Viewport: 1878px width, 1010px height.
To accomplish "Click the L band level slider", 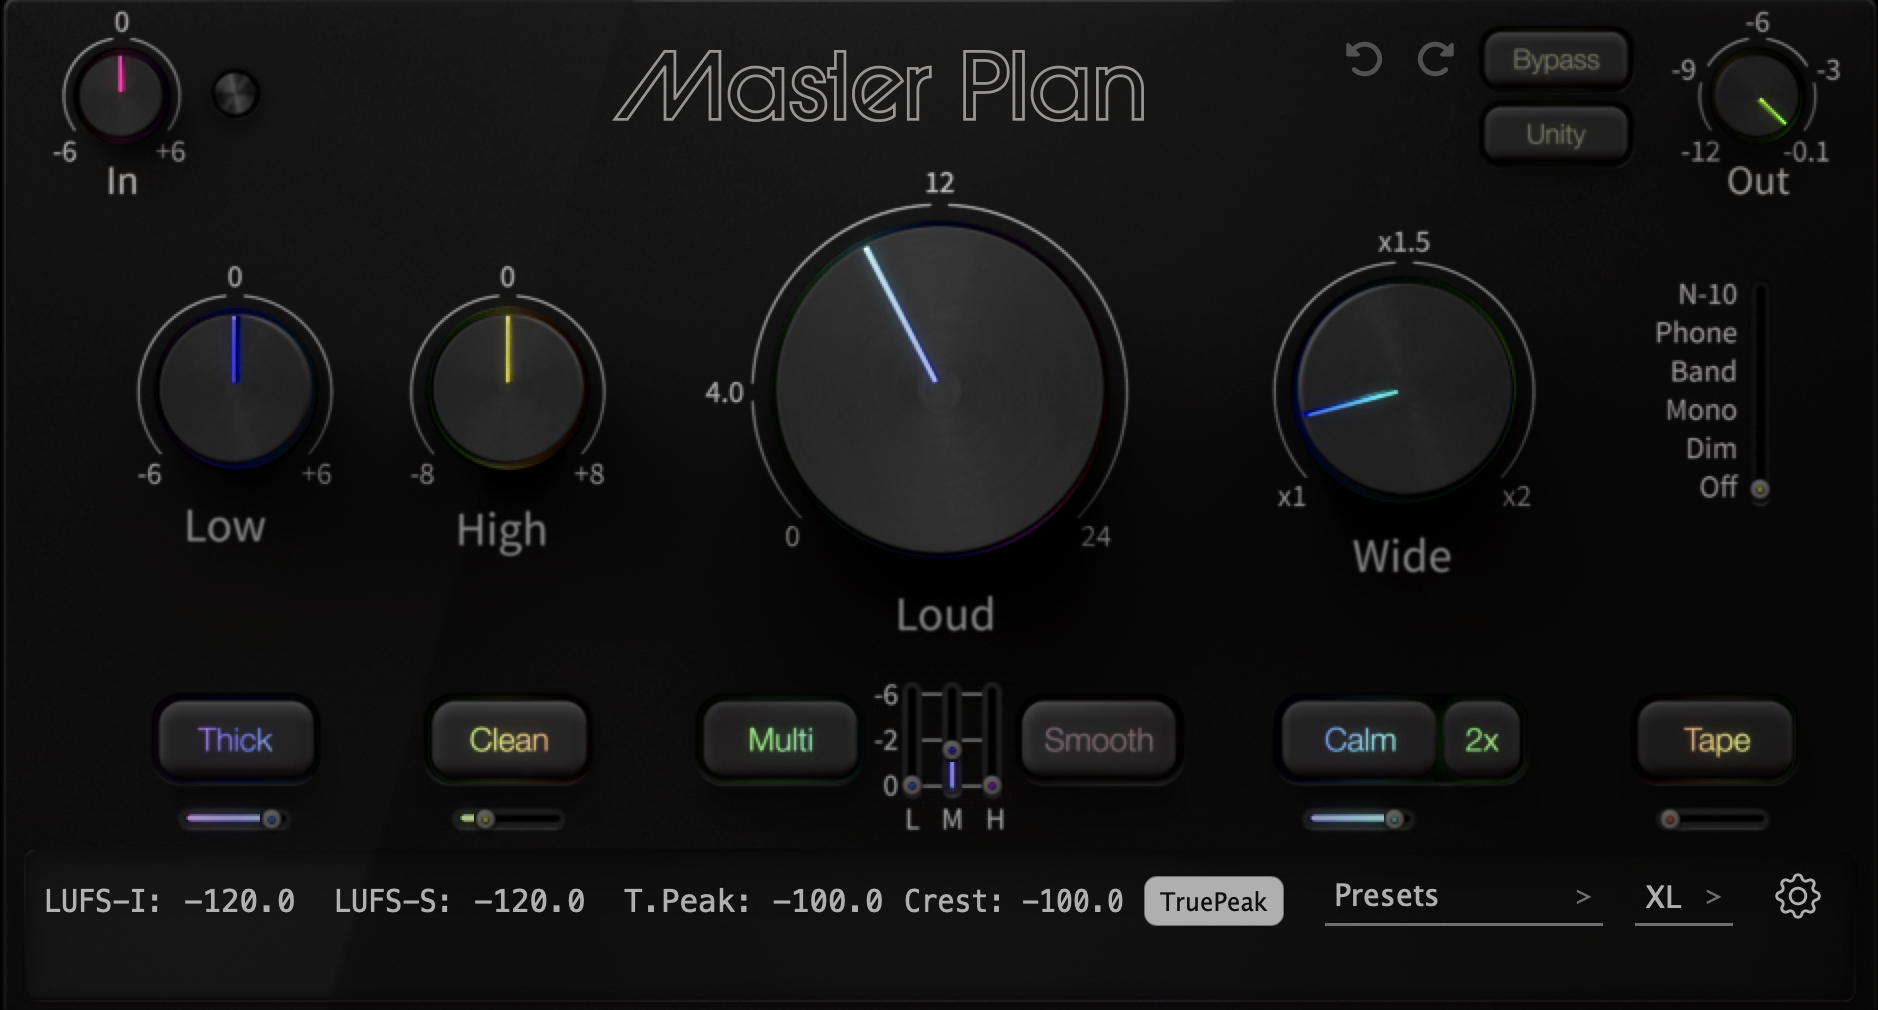I will (912, 739).
